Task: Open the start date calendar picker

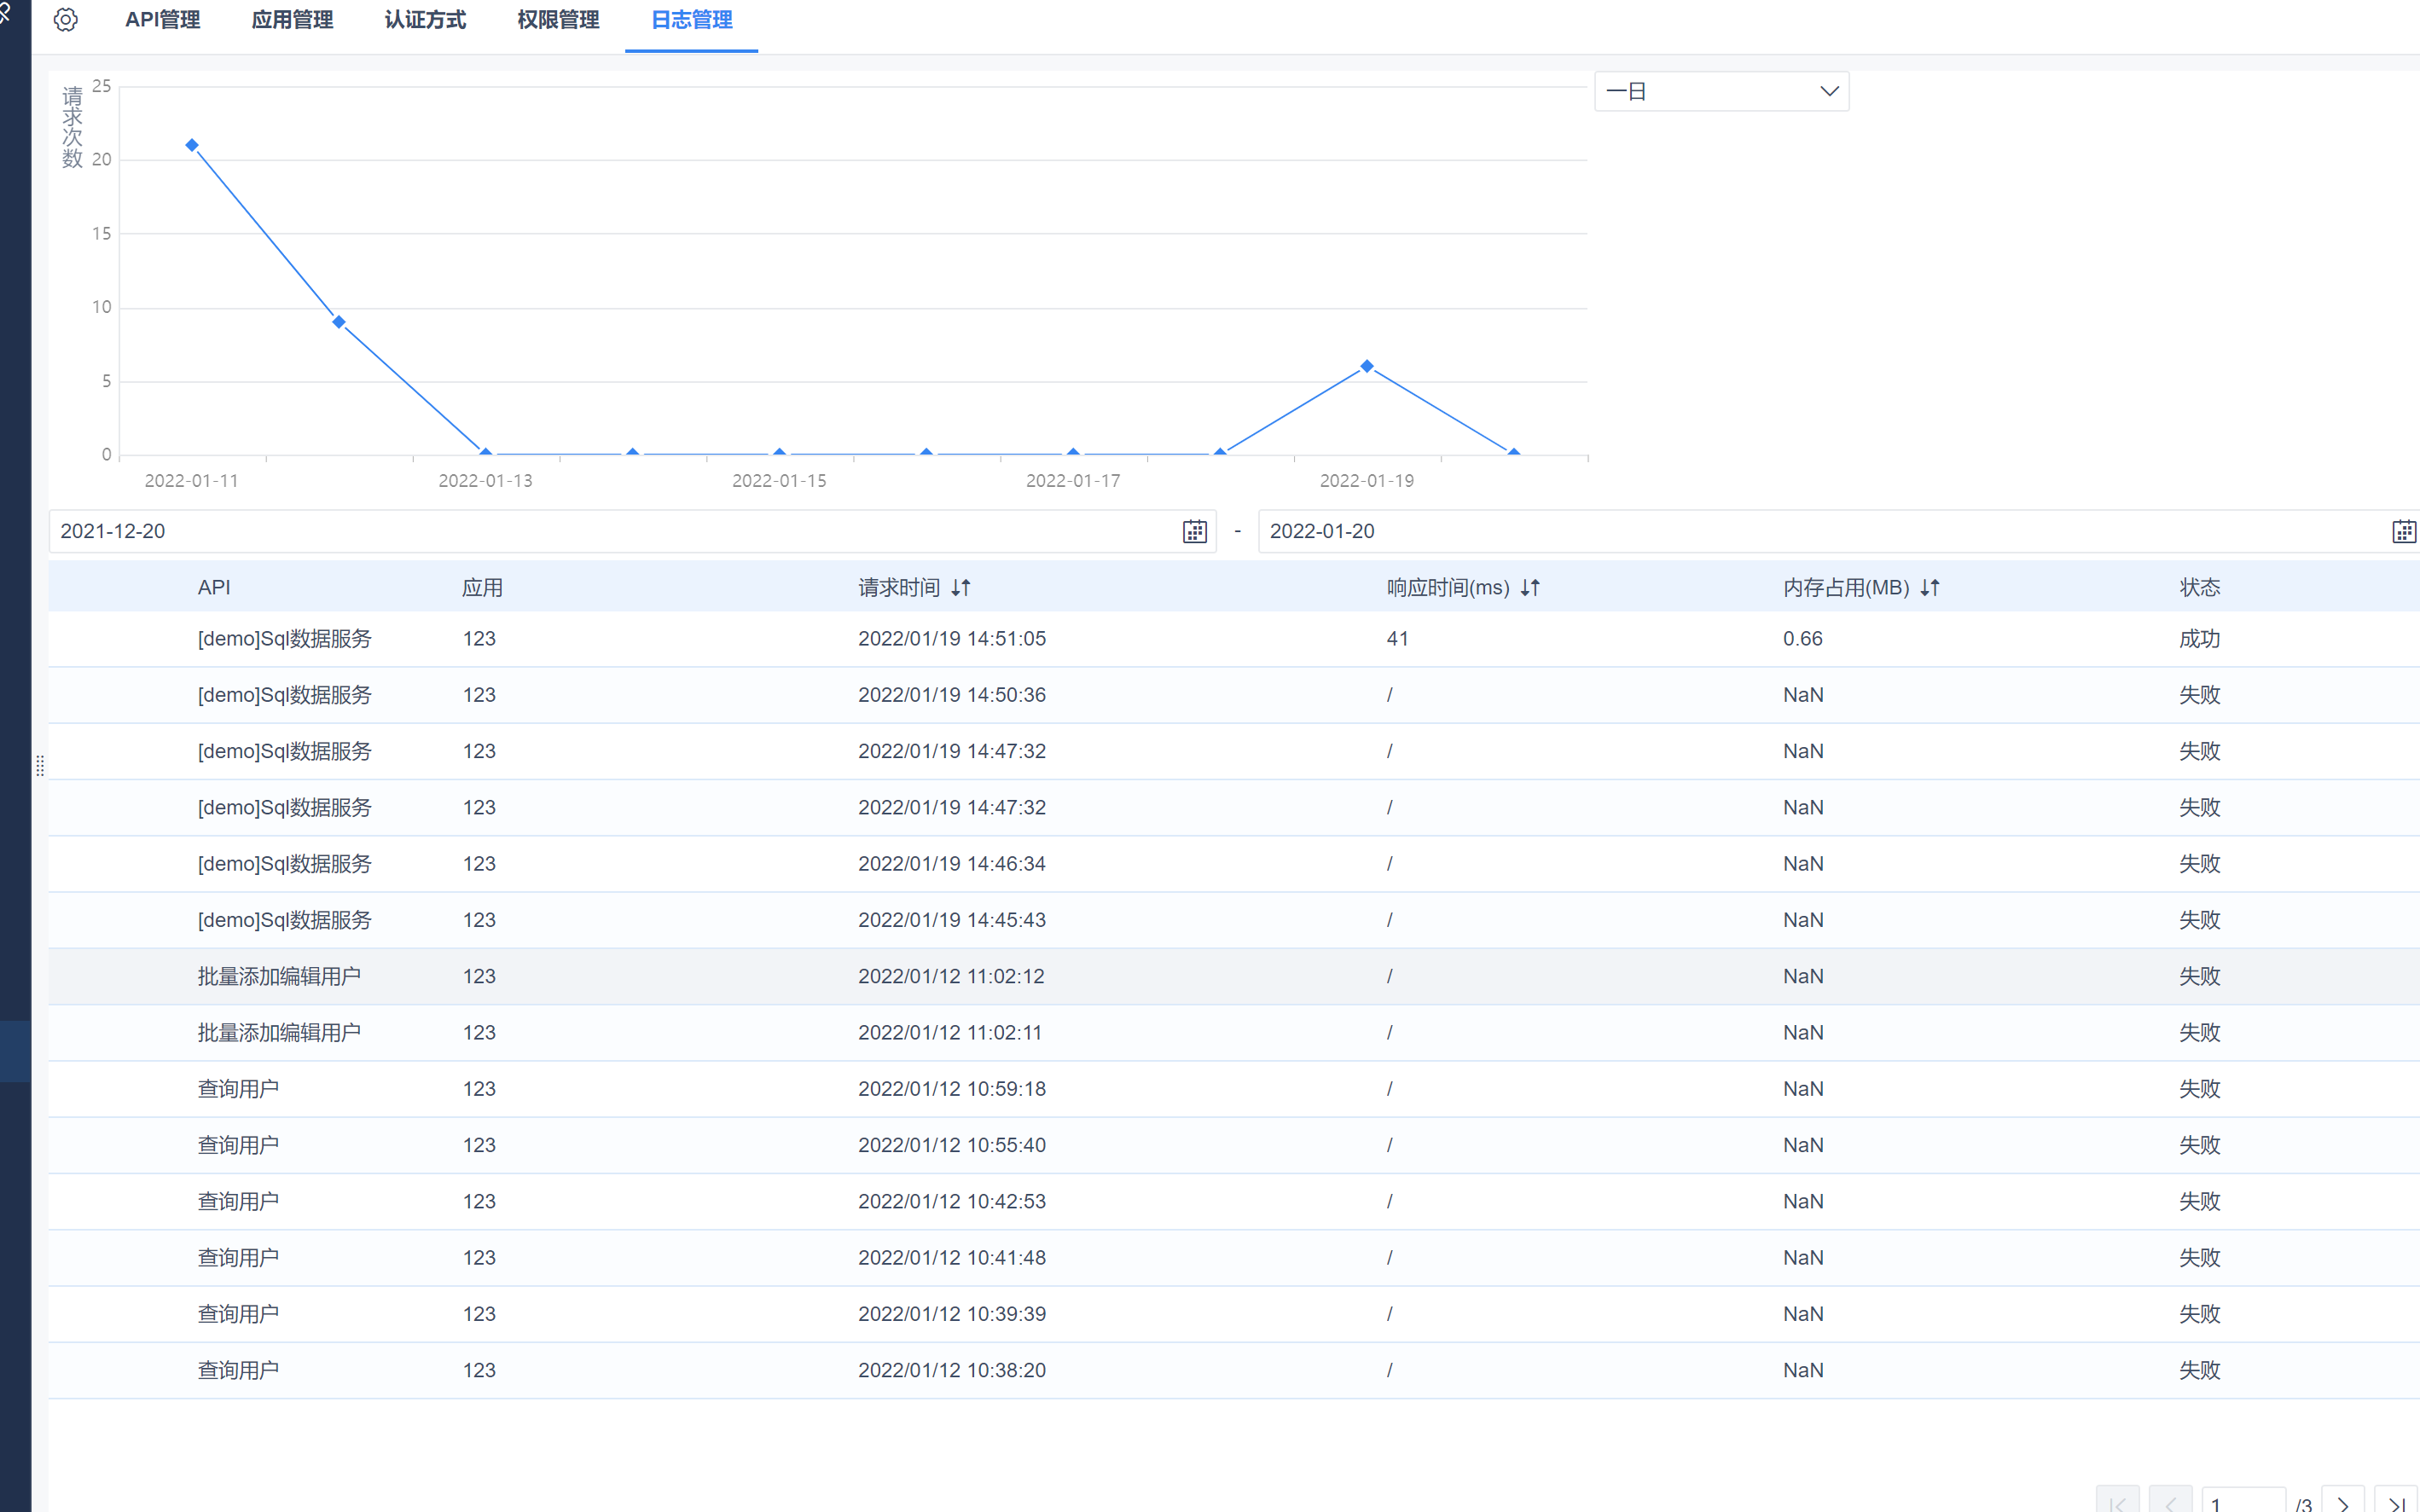Action: (x=1194, y=531)
